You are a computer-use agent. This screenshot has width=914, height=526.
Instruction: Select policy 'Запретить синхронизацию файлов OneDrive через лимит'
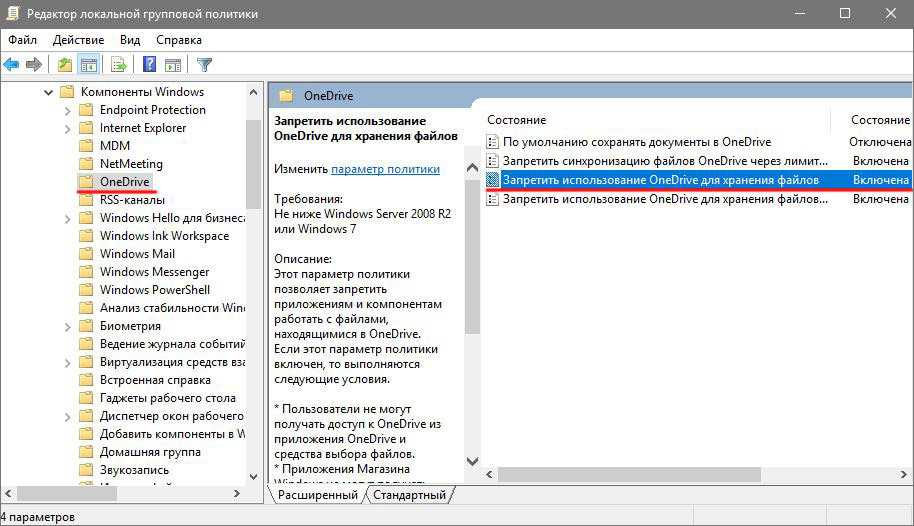coord(665,160)
